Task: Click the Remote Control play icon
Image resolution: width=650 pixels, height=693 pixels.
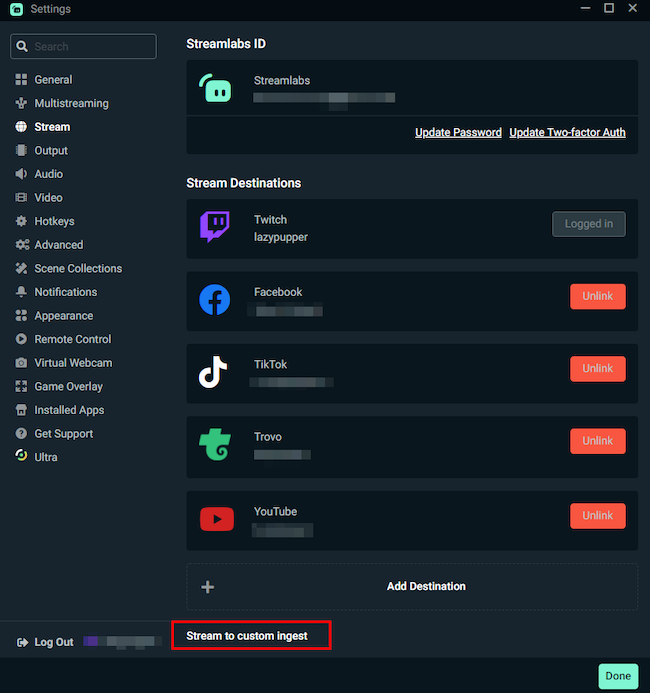Action: pyautogui.click(x=21, y=339)
